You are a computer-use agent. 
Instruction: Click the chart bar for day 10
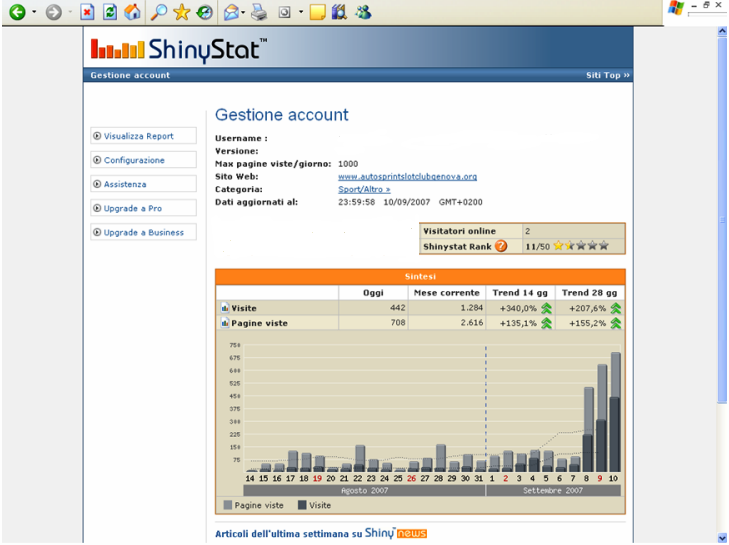point(615,412)
